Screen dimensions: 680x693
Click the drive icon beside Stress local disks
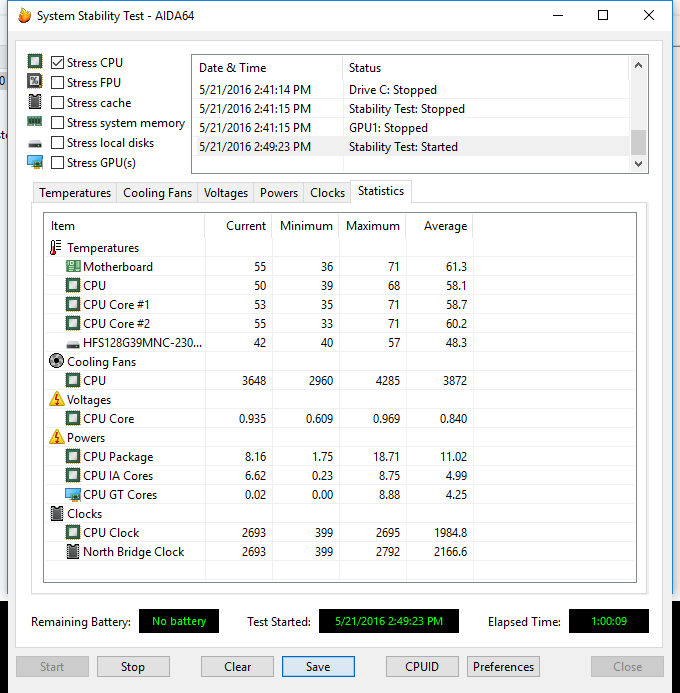[x=34, y=144]
